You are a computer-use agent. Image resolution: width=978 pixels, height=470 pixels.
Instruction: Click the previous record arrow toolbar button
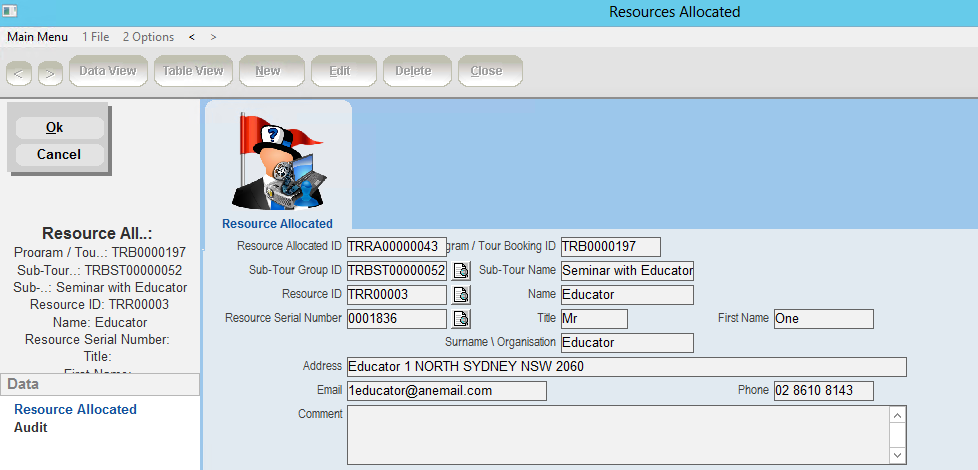pyautogui.click(x=20, y=72)
